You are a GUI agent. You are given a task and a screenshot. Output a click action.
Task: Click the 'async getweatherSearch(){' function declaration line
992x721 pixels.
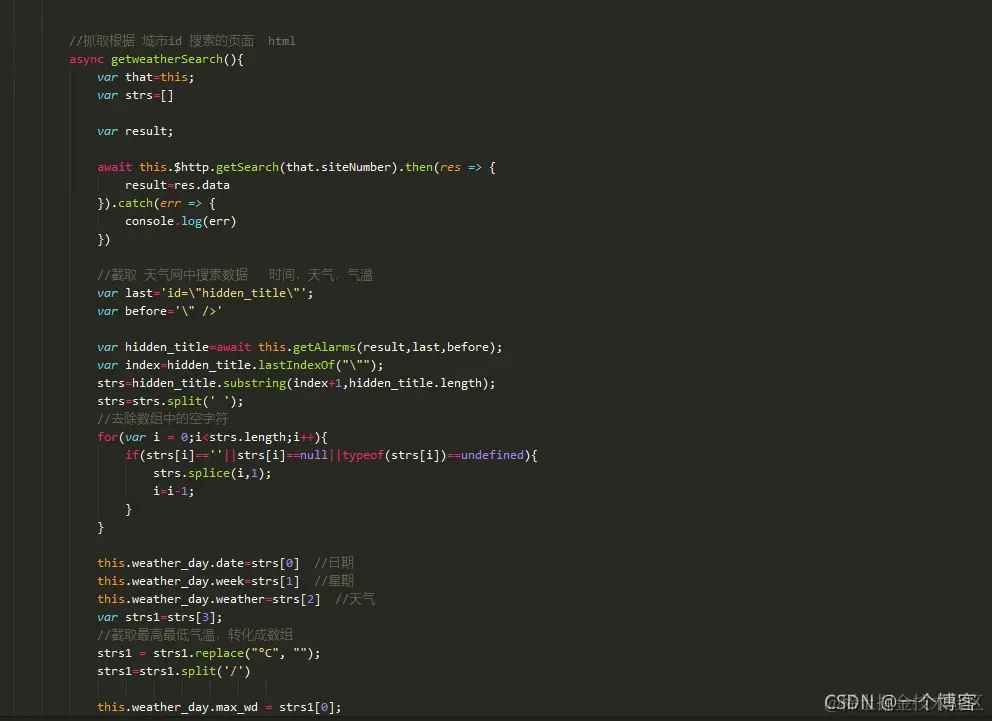tap(156, 59)
